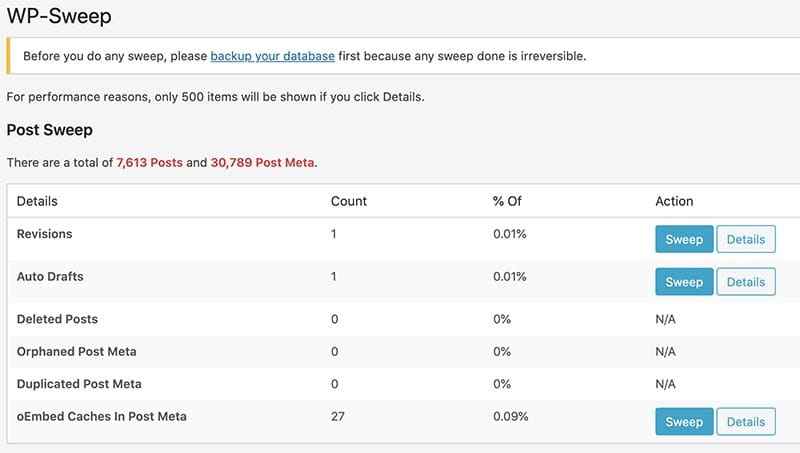
Task: Select the Deleted Posts row label
Action: (57, 319)
